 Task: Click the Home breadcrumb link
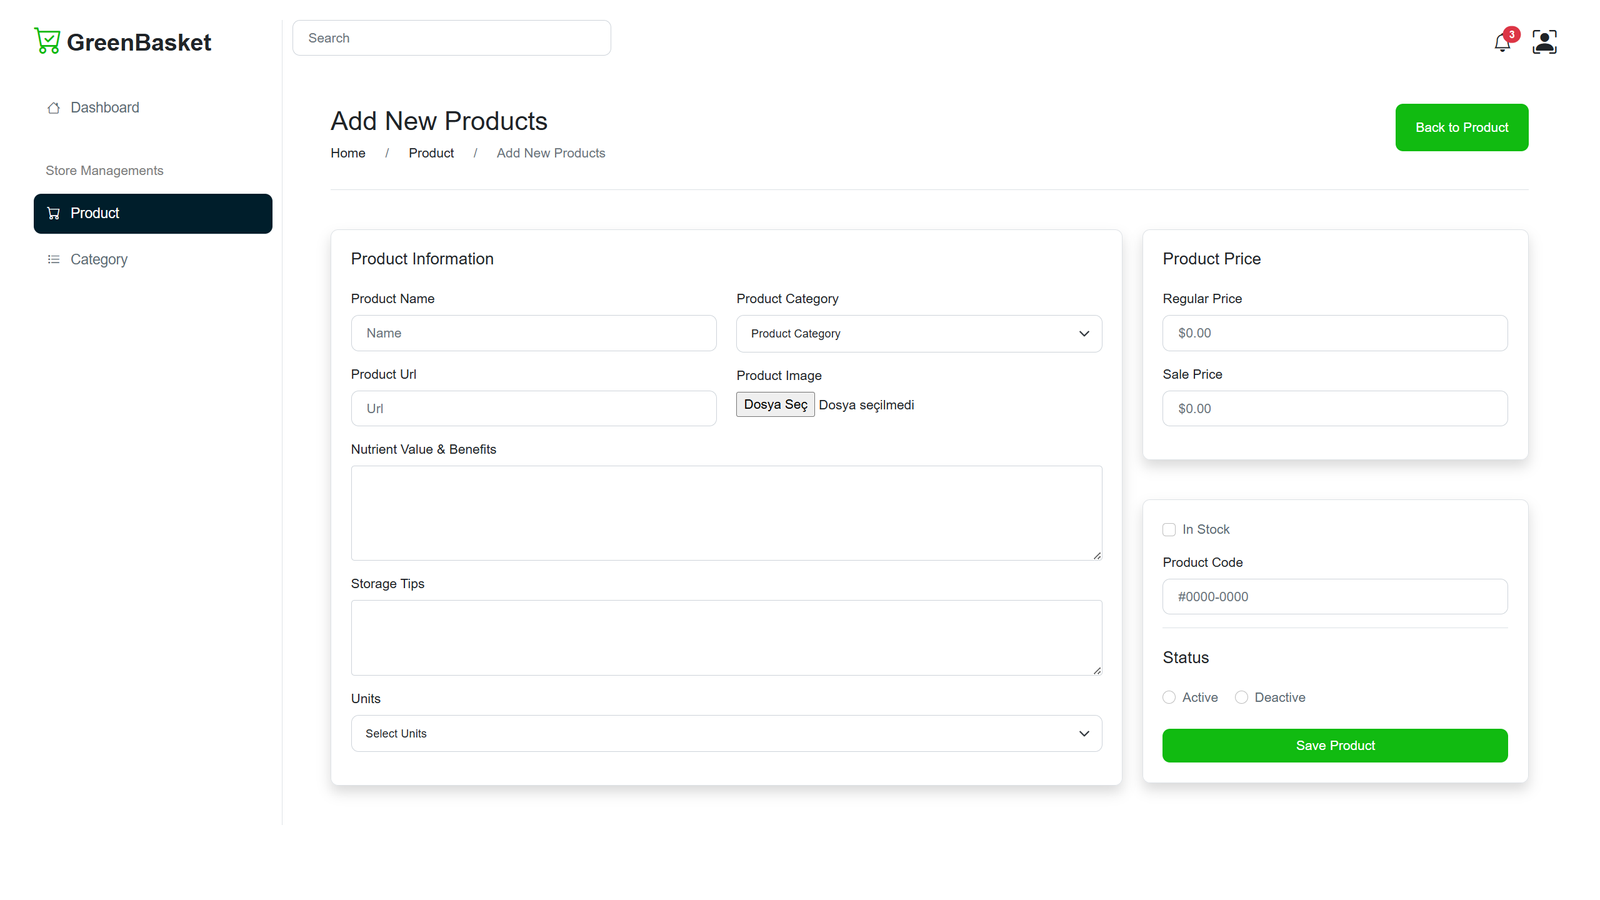point(348,153)
